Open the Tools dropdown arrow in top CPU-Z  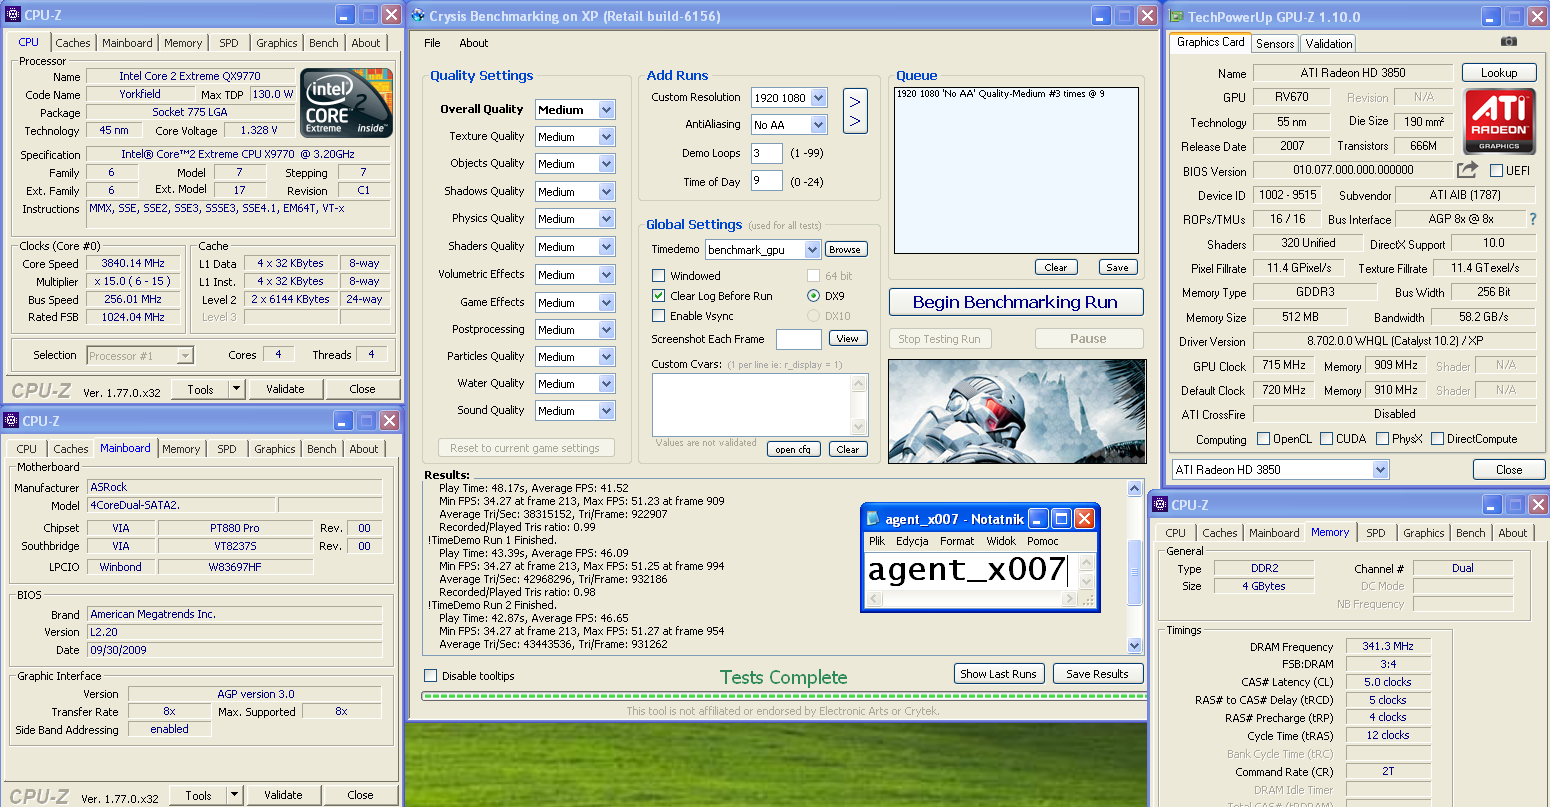click(x=236, y=389)
